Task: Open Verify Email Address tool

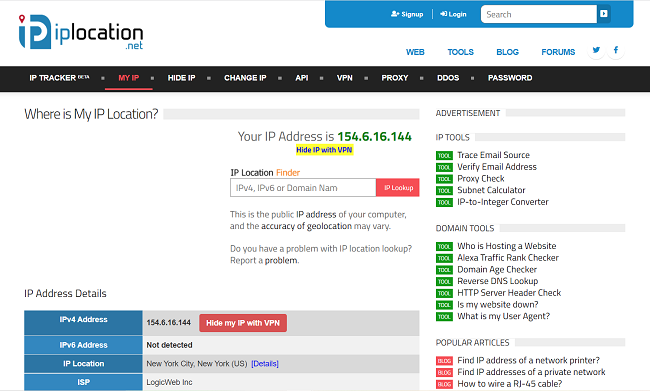Action: 497,167
